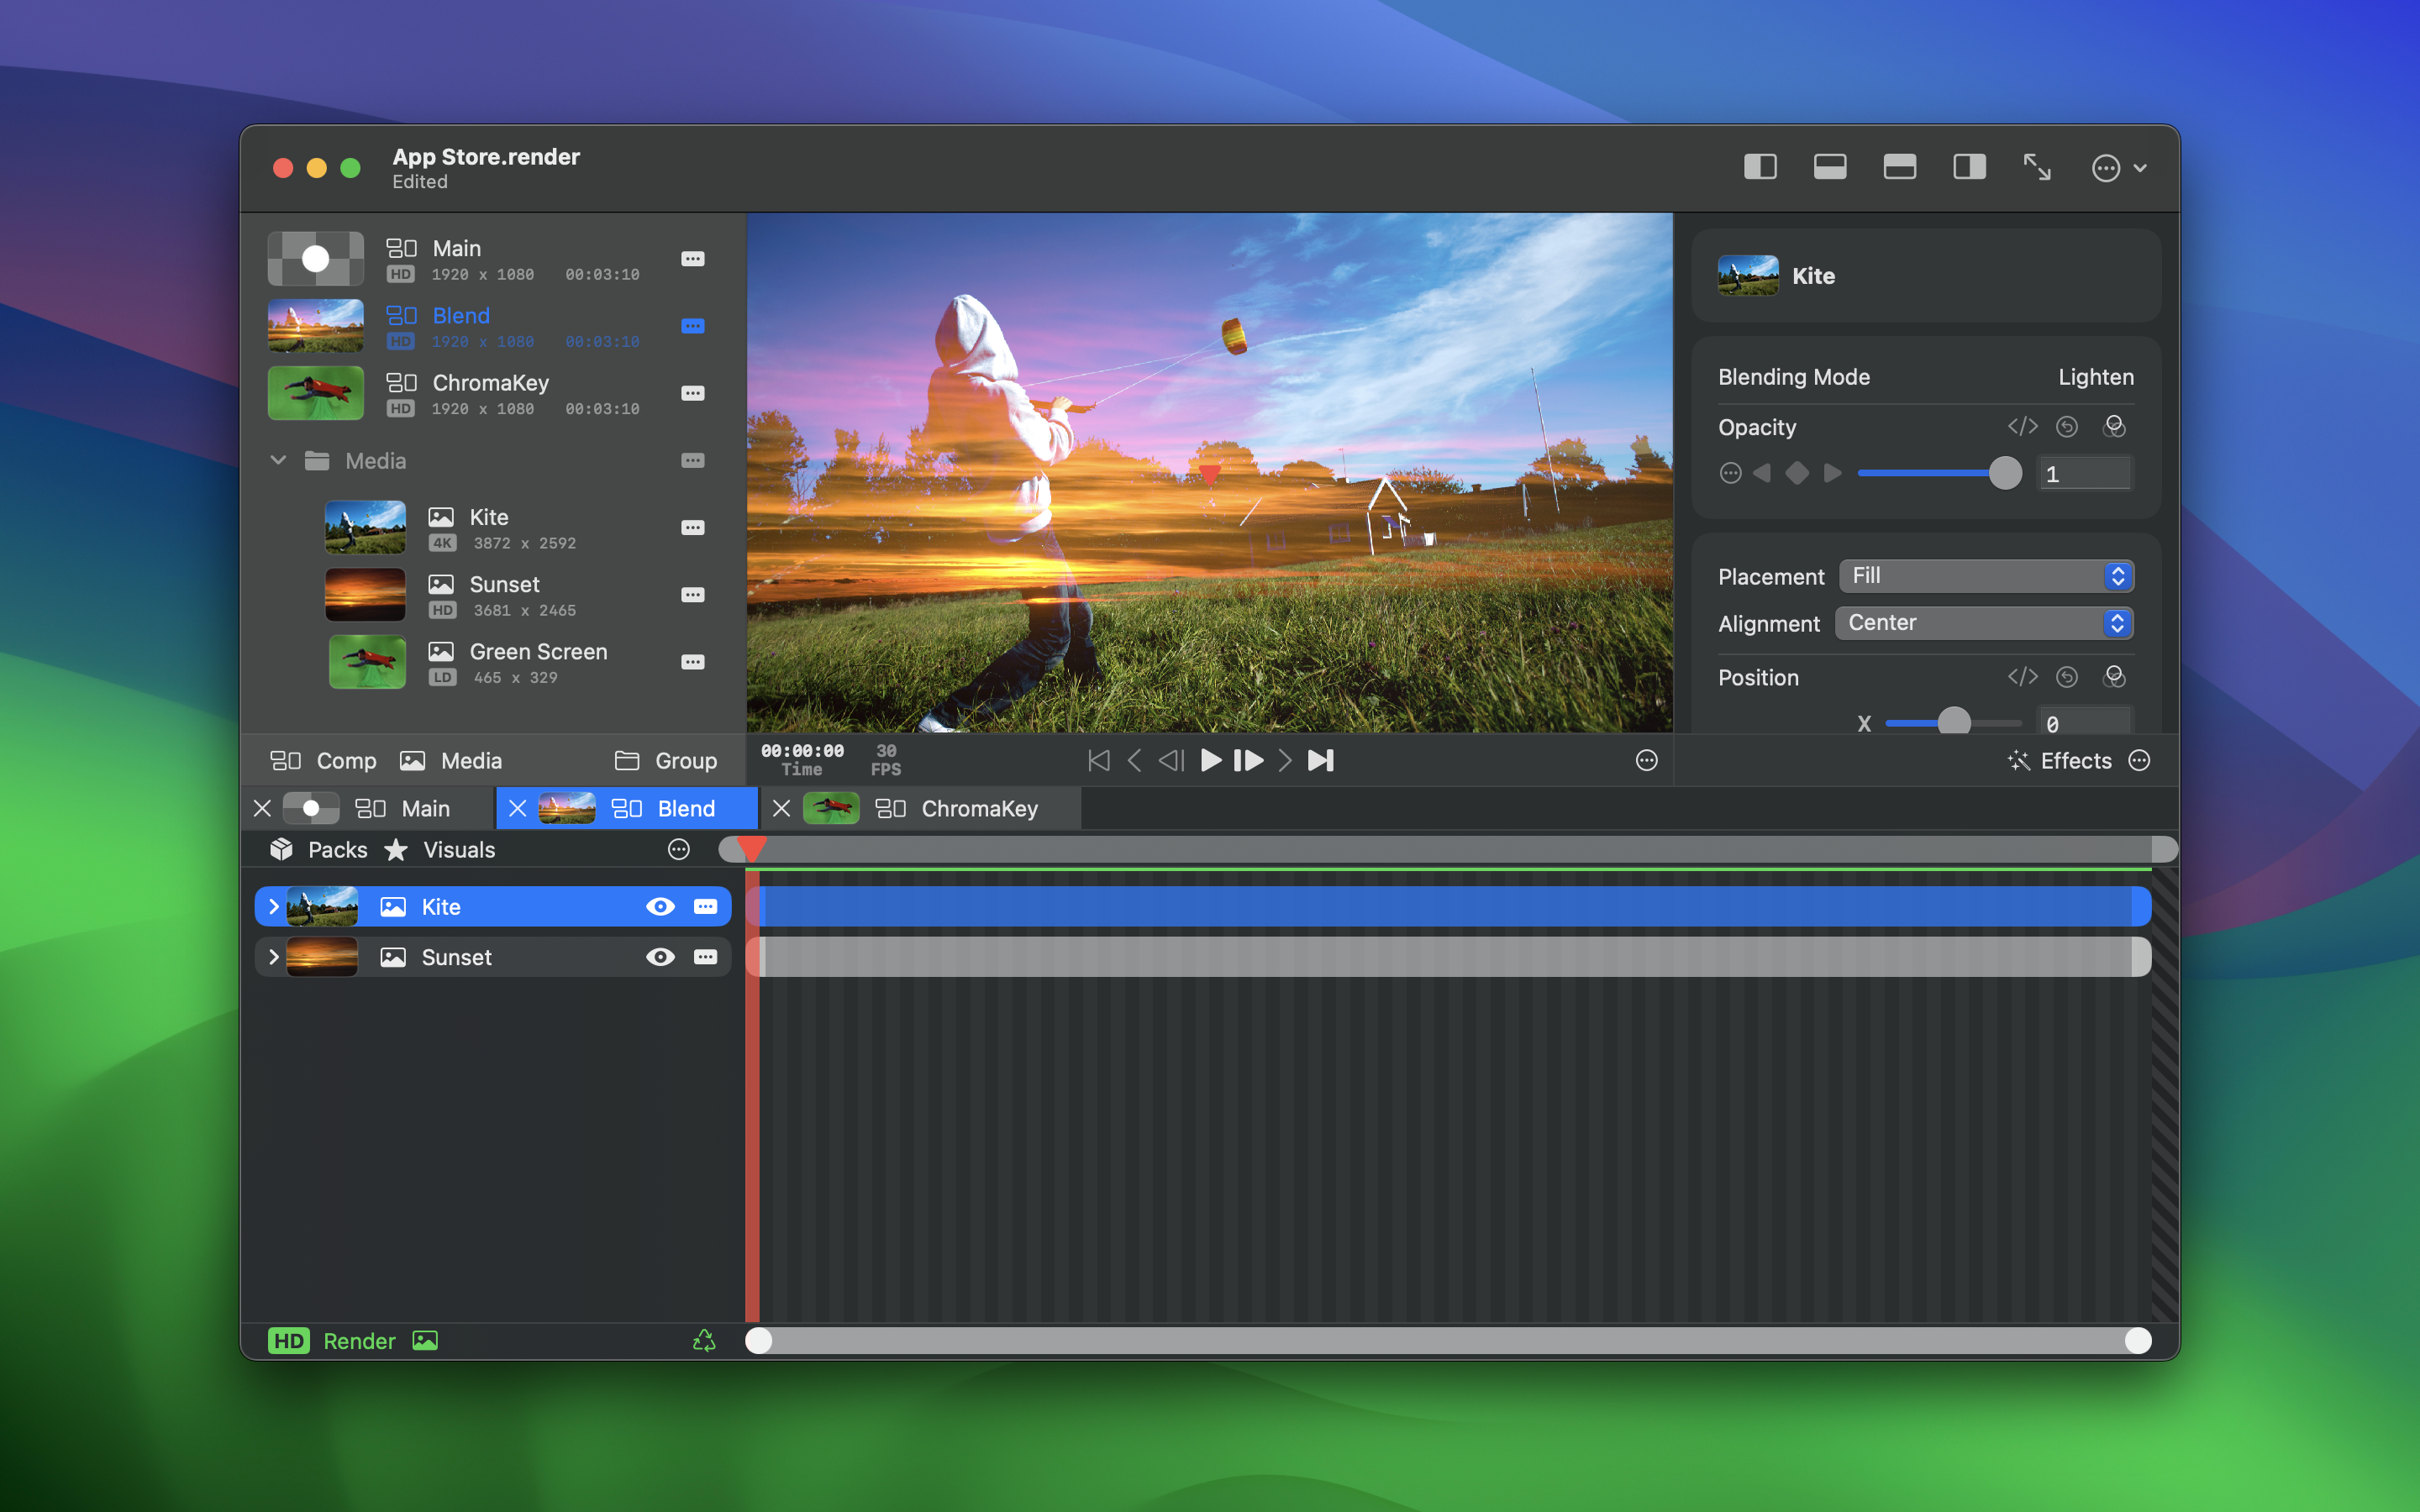
Task: Click the Opacity slider handle
Action: (x=2005, y=473)
